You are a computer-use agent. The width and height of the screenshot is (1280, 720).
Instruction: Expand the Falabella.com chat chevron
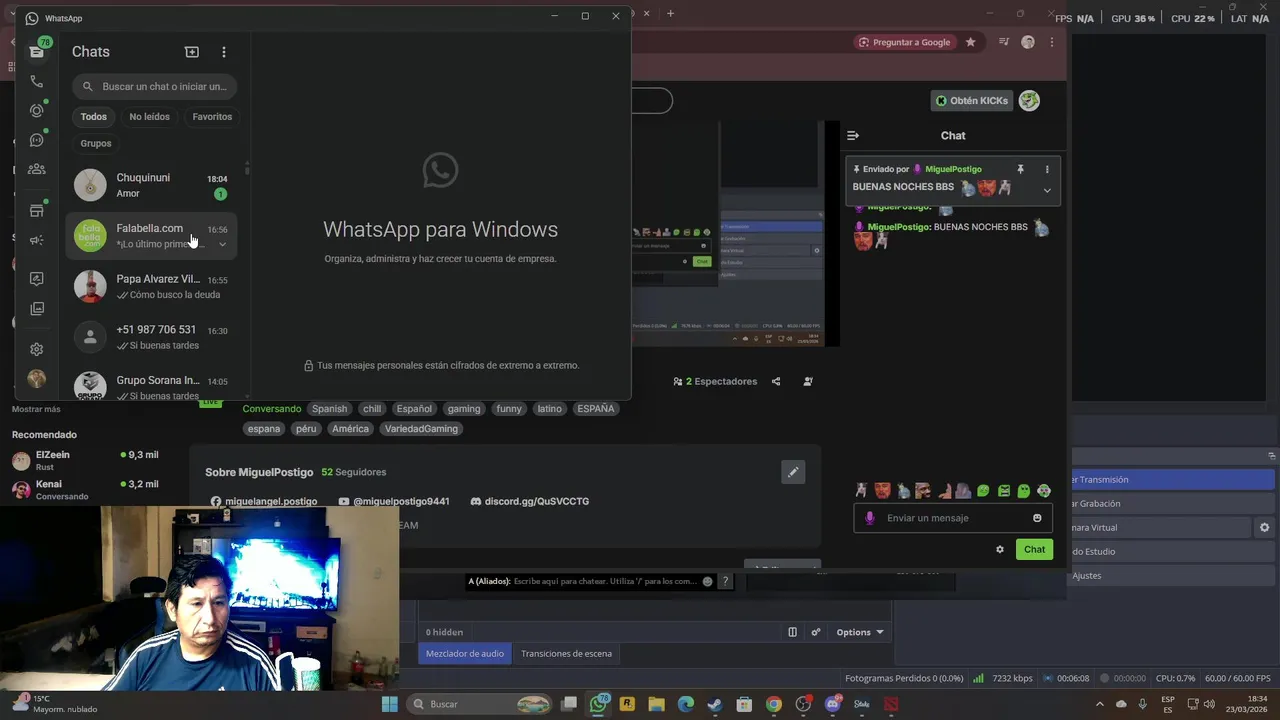[222, 244]
